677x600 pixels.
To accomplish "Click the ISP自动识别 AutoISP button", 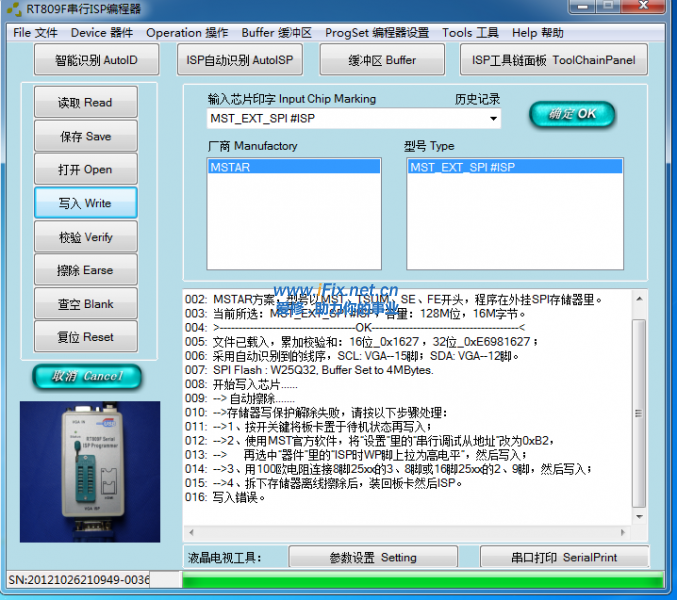I will coord(240,60).
